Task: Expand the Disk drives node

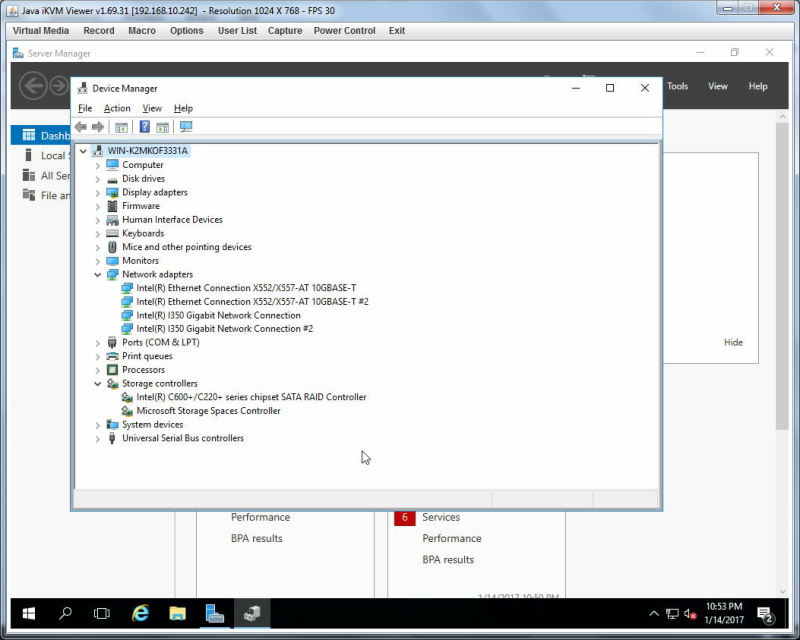Action: (97, 179)
